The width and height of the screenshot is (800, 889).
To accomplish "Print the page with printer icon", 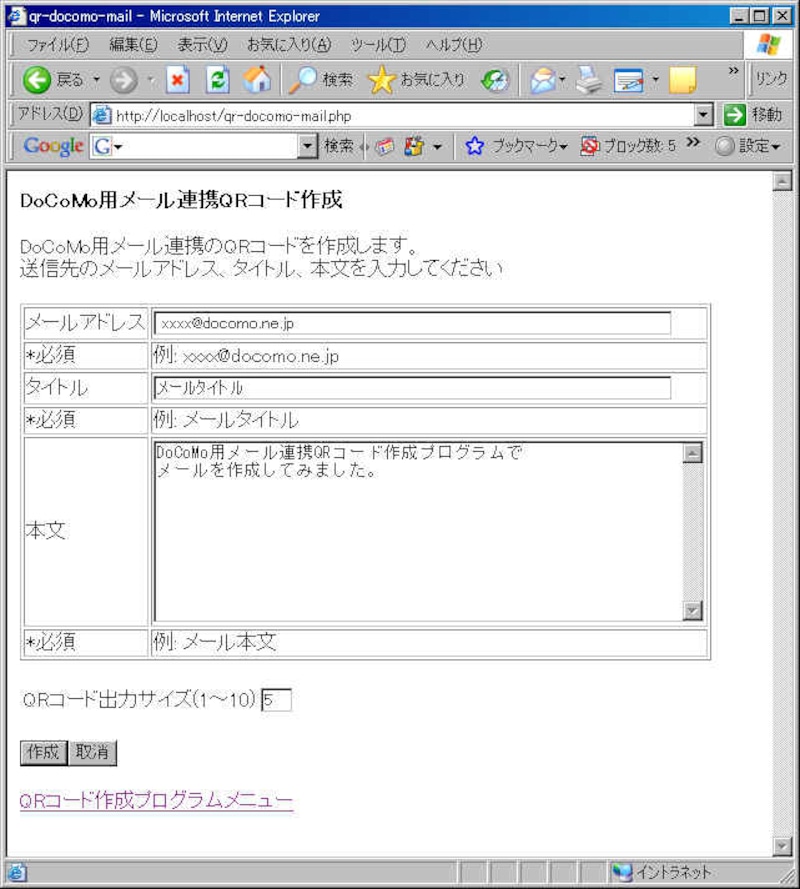I will coord(589,80).
